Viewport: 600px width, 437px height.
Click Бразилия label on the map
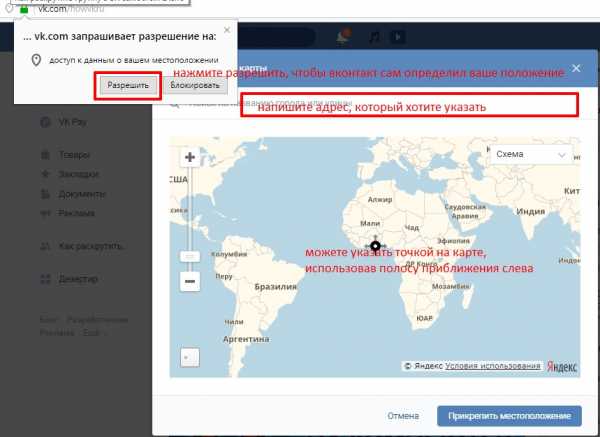pos(276,287)
